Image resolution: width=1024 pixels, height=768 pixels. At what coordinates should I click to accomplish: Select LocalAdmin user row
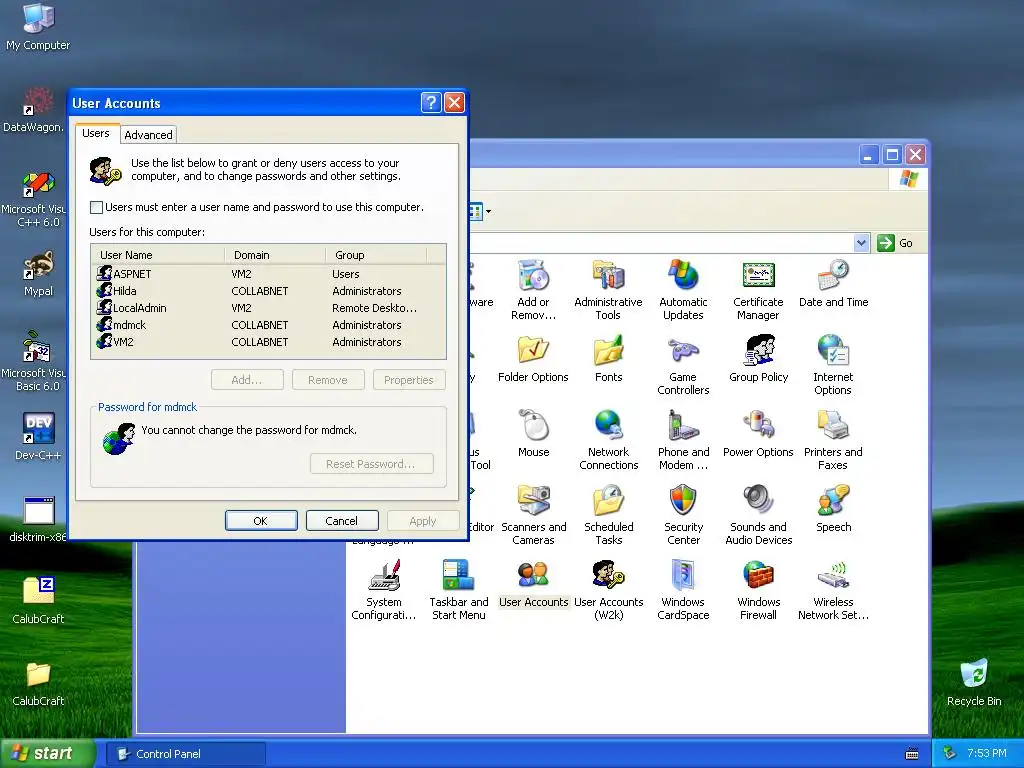point(268,308)
